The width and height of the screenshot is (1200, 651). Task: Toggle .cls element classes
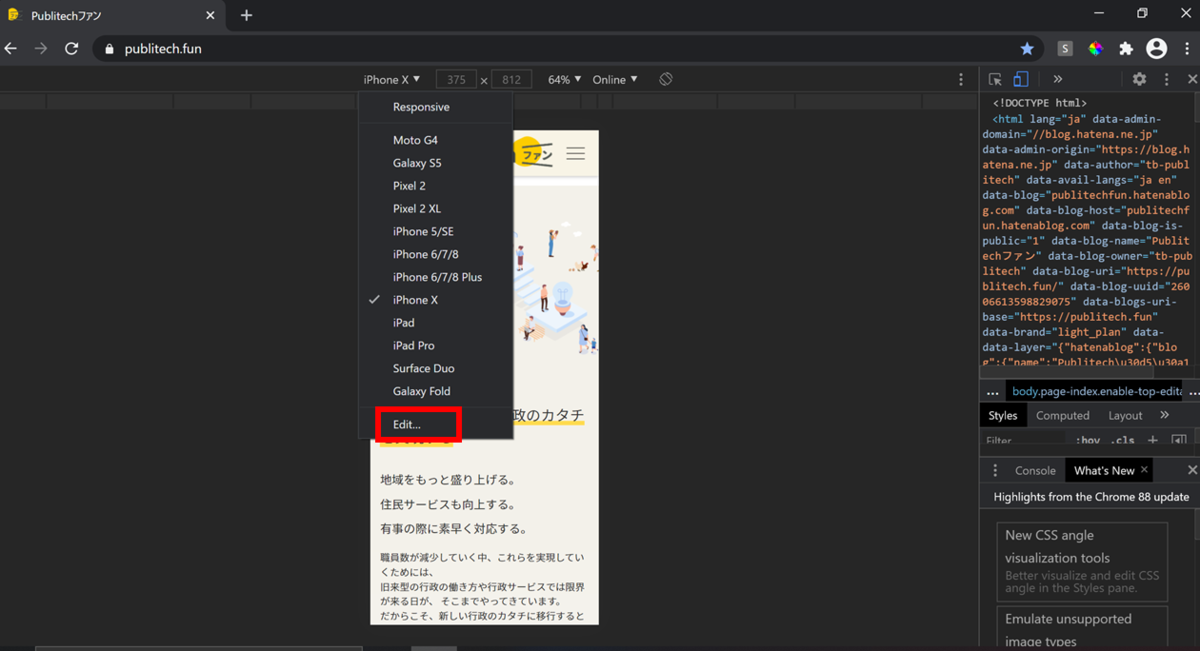coord(1123,440)
